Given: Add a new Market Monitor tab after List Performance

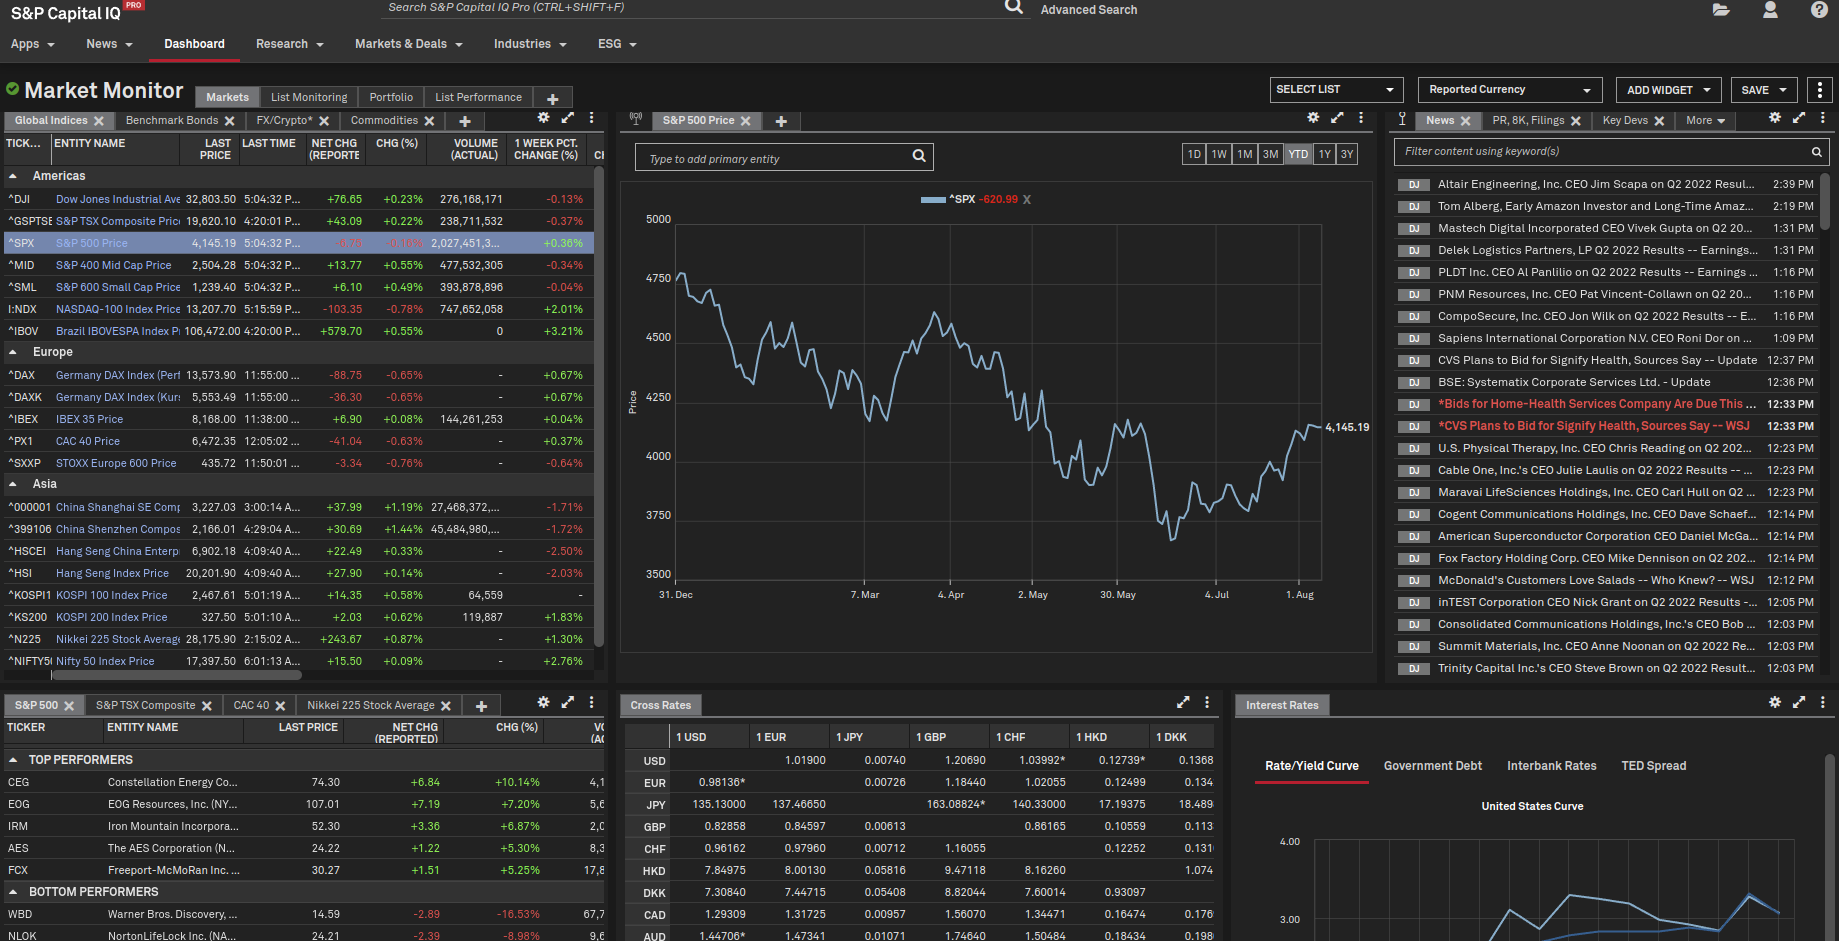Looking at the screenshot, I should point(552,98).
